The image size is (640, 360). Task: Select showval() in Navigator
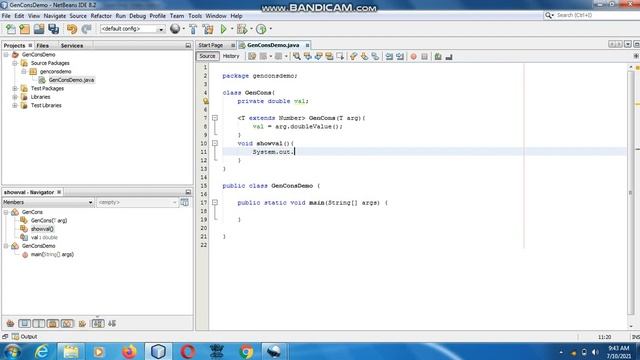pos(42,229)
